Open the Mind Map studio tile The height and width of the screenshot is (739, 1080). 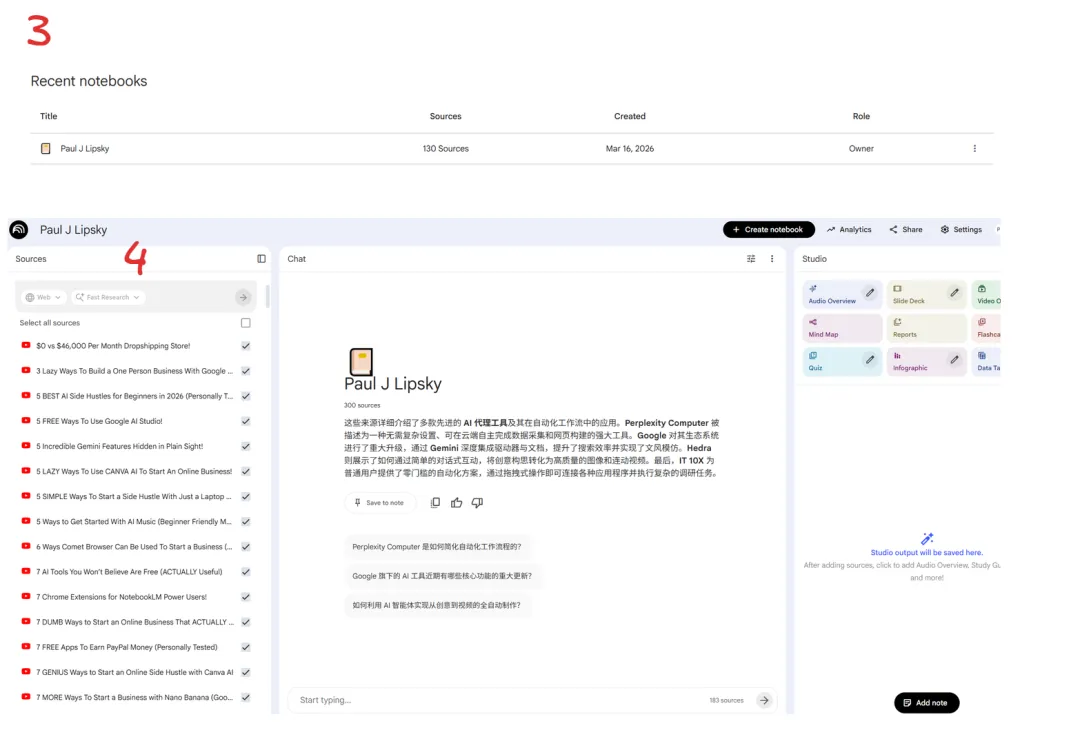tap(842, 328)
